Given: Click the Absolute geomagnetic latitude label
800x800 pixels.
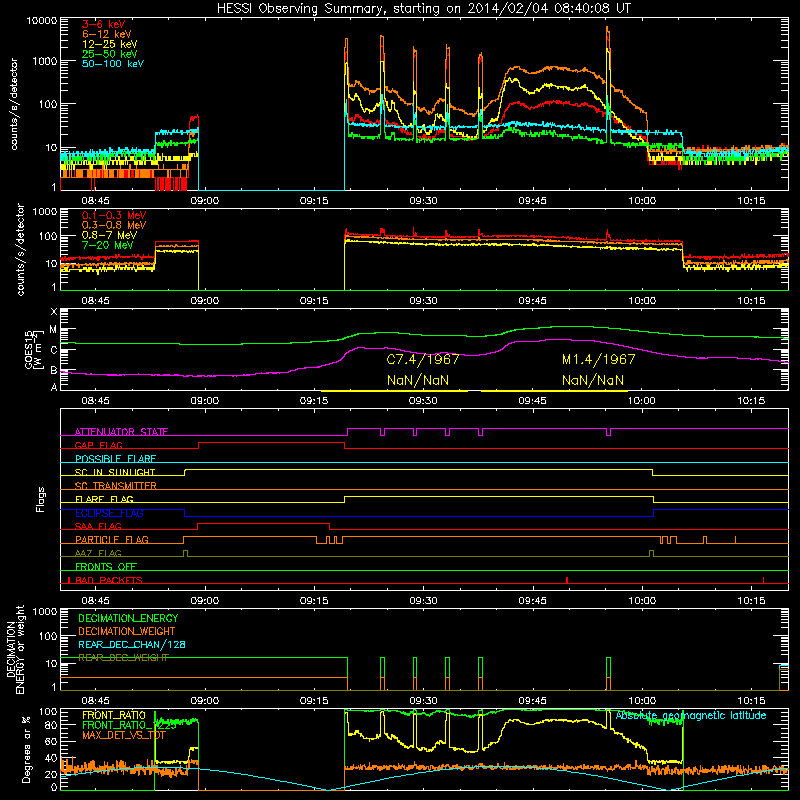Looking at the screenshot, I should (691, 716).
